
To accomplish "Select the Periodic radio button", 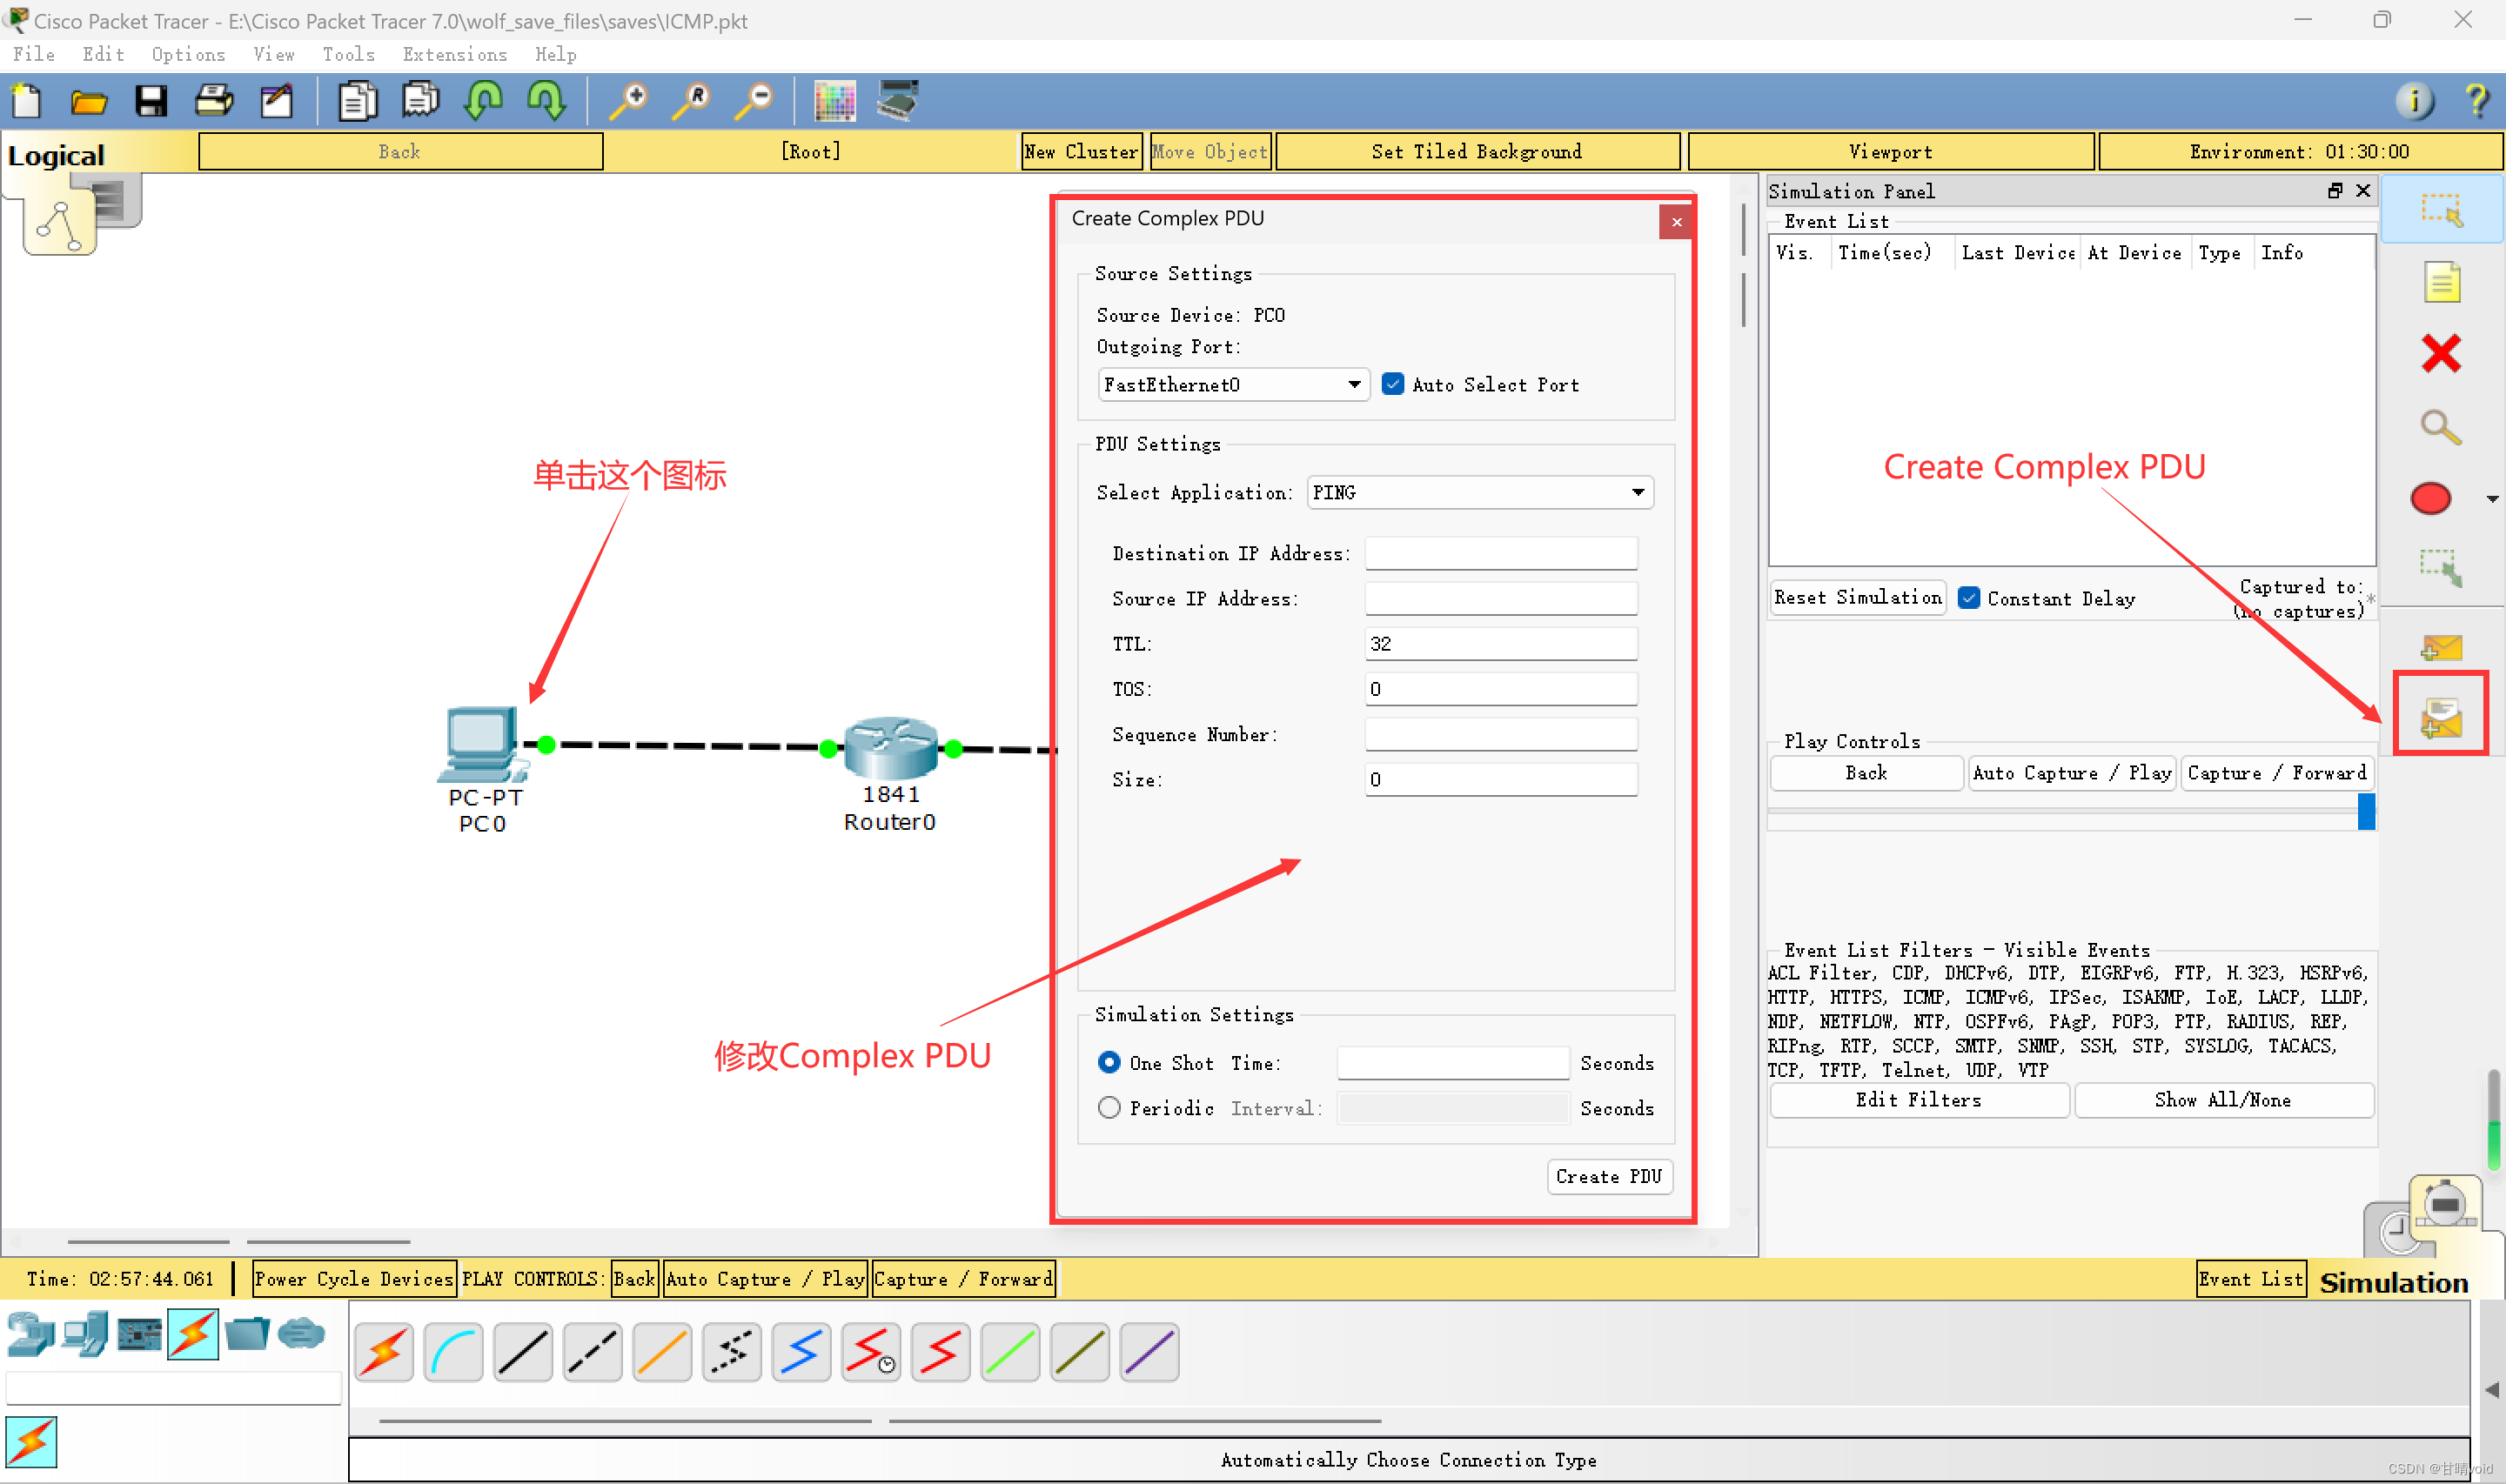I will [x=1109, y=1108].
